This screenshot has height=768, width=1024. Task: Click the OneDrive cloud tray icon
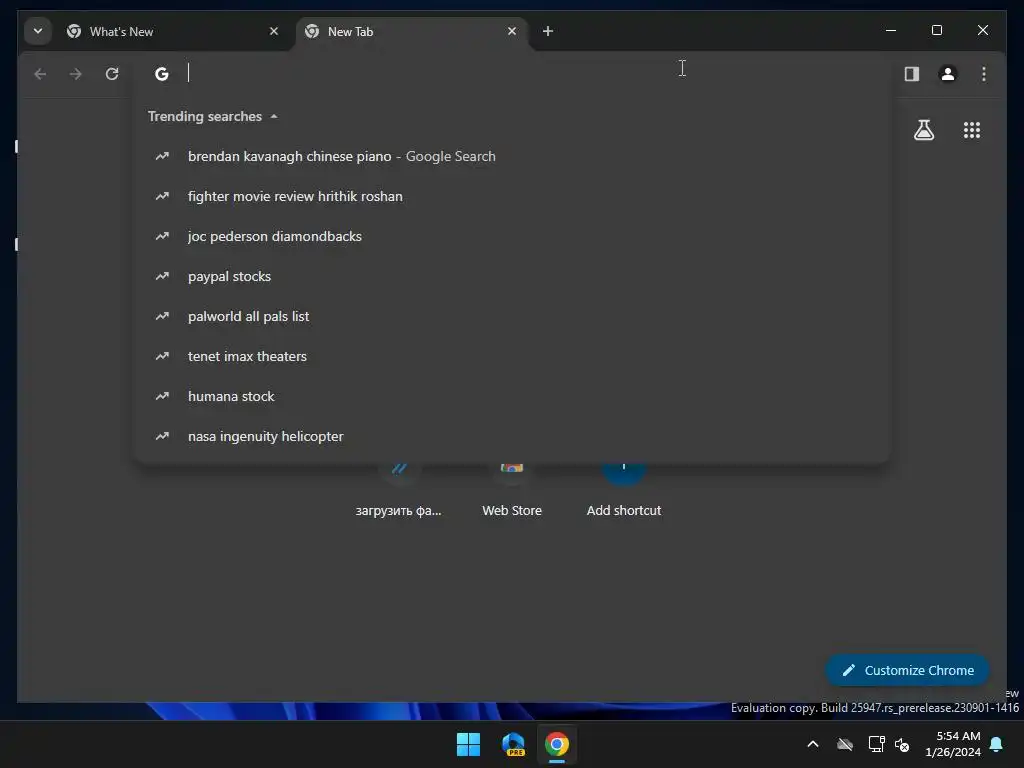(x=845, y=744)
